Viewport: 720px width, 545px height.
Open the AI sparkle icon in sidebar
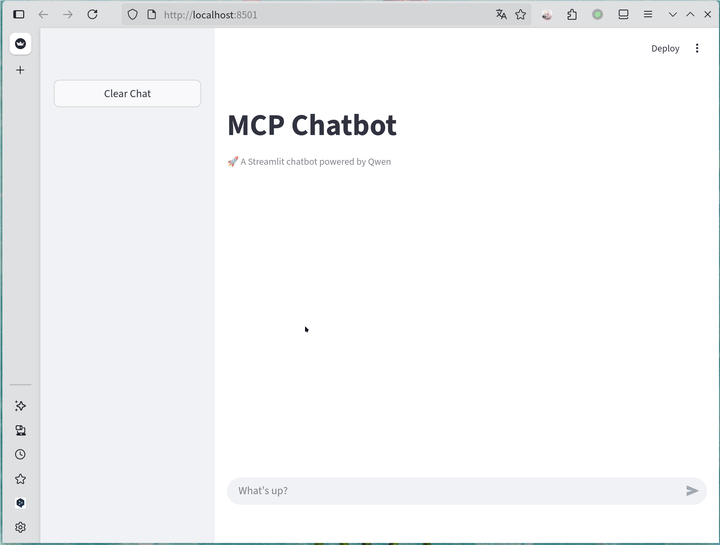[20, 406]
